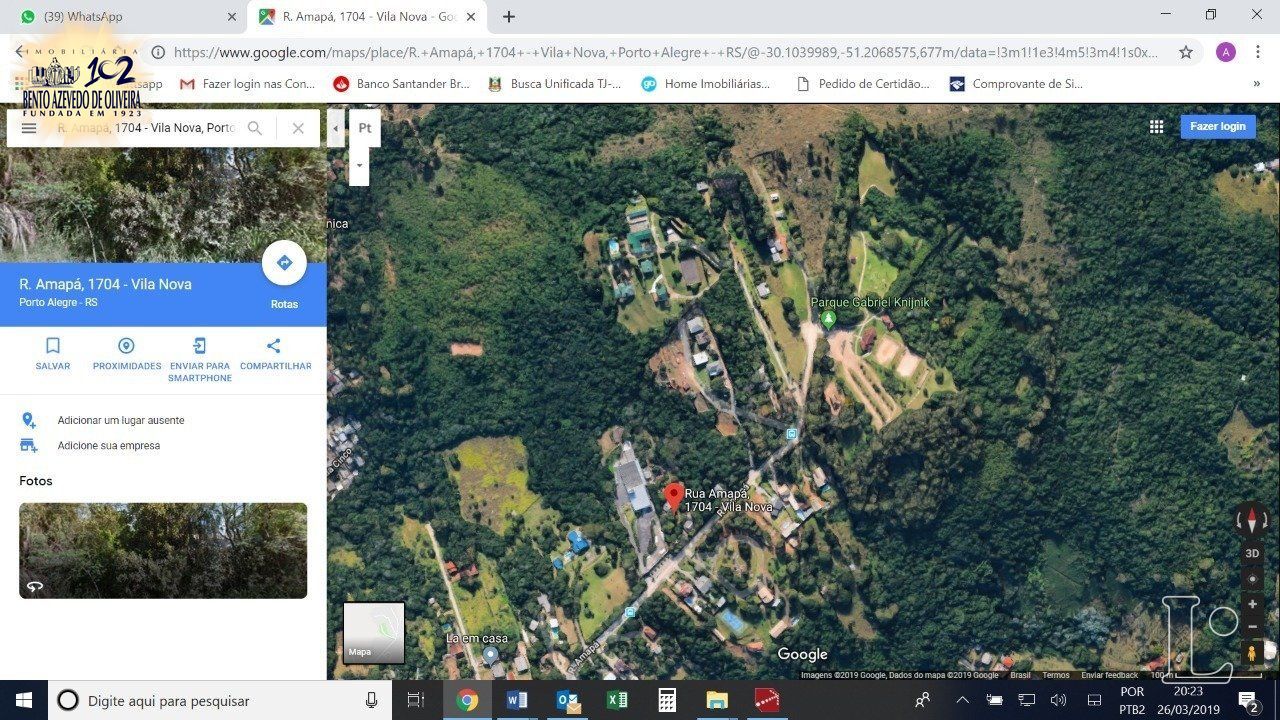
Task: Show my current location
Action: click(x=1252, y=579)
